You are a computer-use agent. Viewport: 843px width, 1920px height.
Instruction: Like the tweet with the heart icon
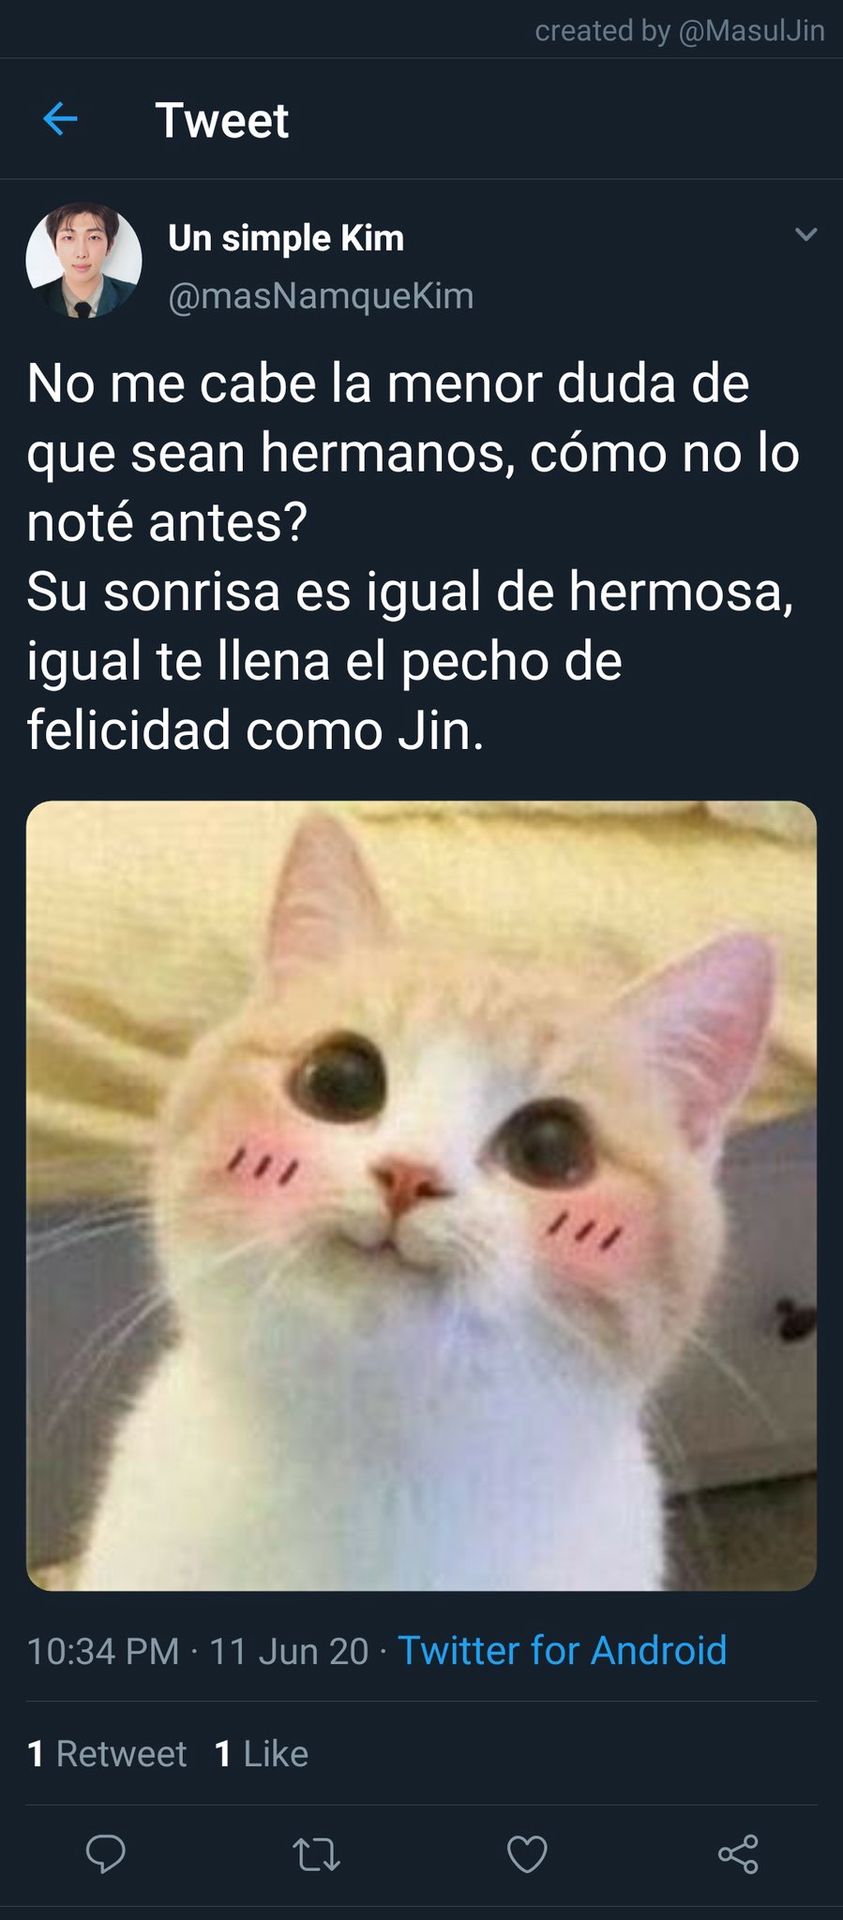tap(527, 1854)
